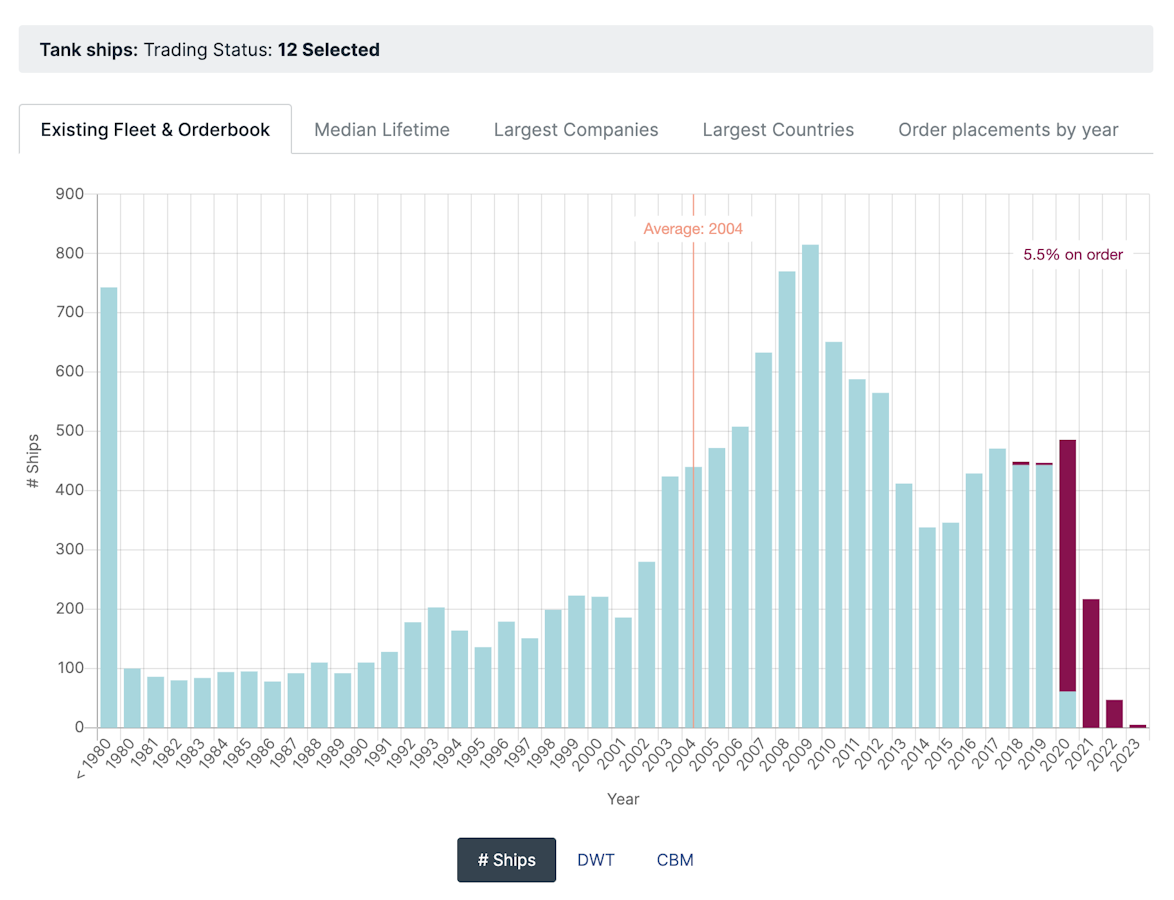Click the Existing Fleet & Orderbook tab
This screenshot has width=1174, height=900.
pyautogui.click(x=155, y=130)
